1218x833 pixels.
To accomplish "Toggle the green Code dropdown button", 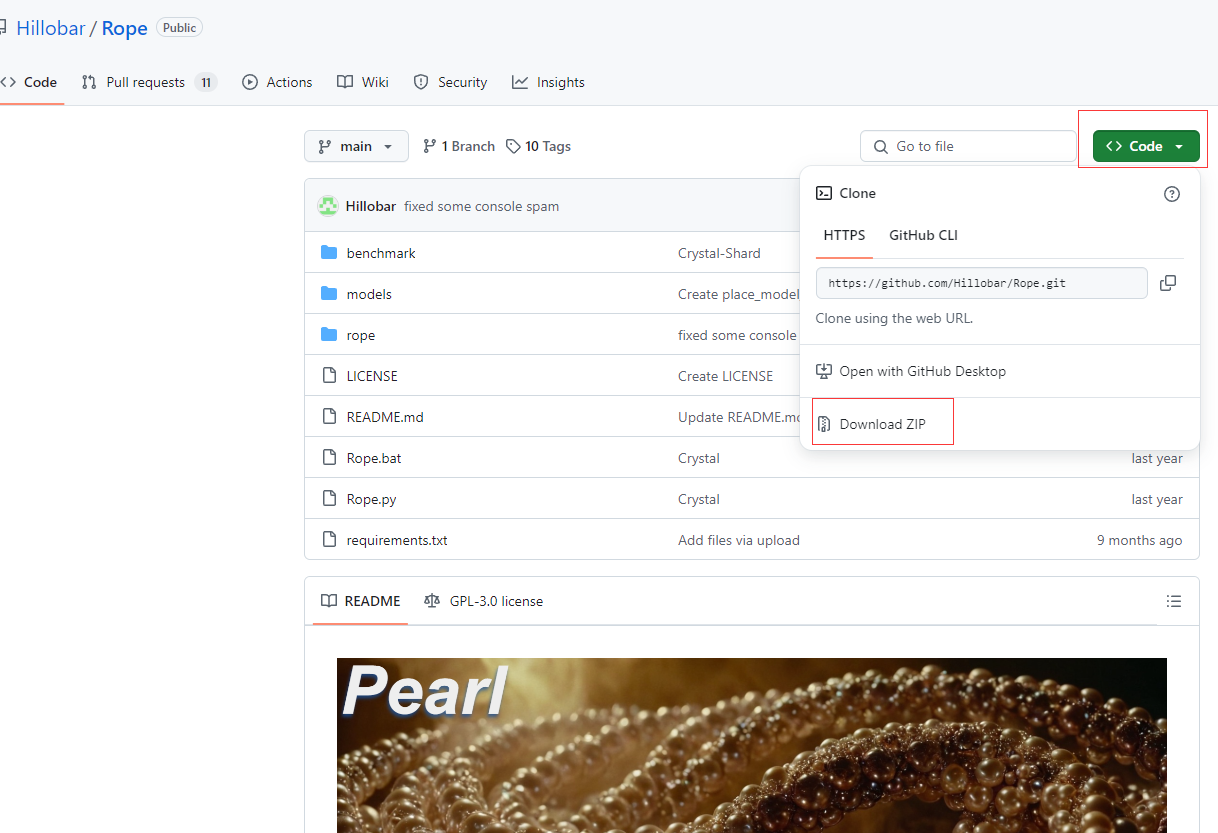I will point(1145,146).
